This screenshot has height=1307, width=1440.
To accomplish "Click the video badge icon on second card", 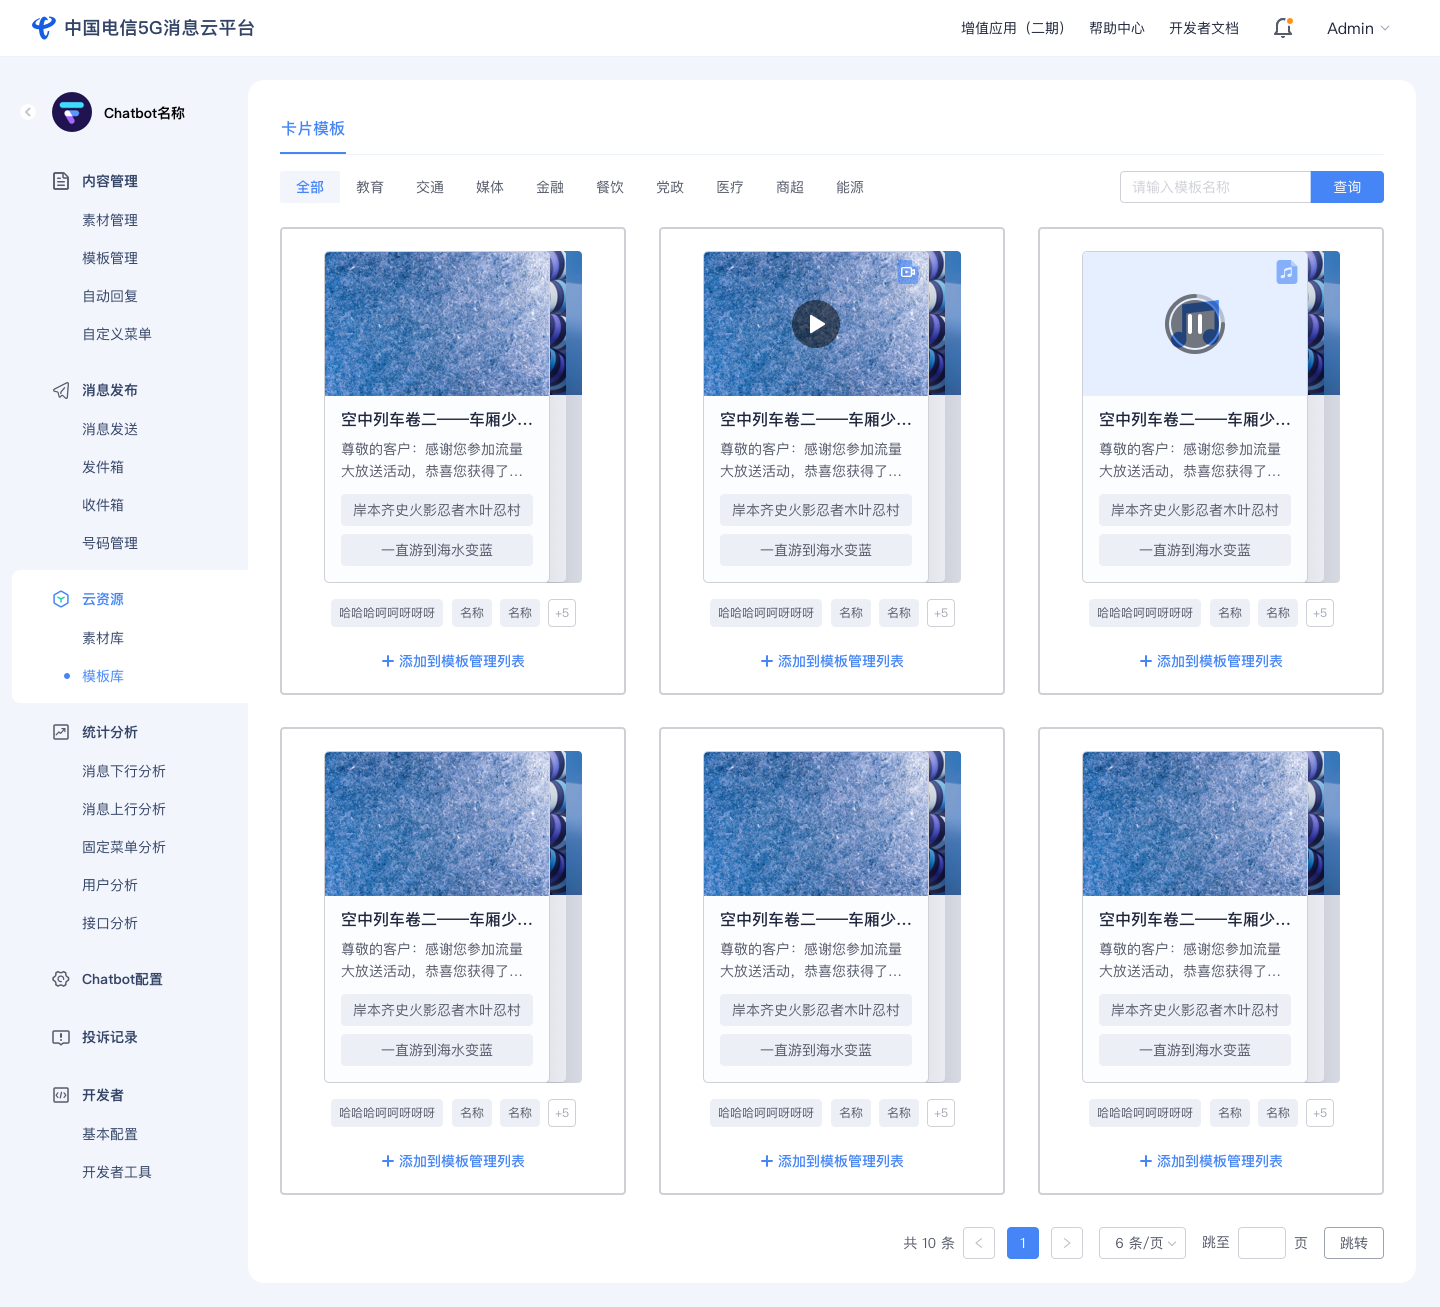I will [908, 271].
